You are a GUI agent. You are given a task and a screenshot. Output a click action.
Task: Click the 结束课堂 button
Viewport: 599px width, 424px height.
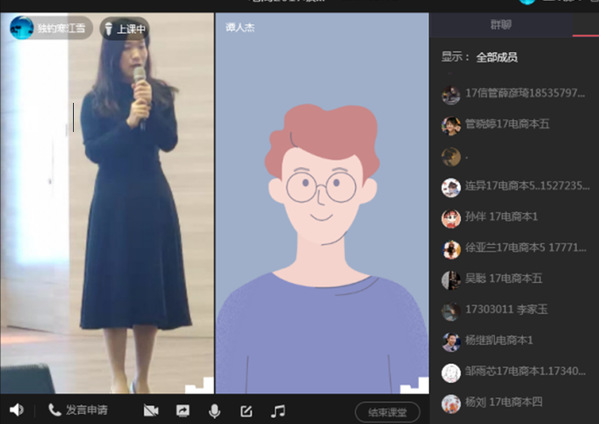coord(387,413)
